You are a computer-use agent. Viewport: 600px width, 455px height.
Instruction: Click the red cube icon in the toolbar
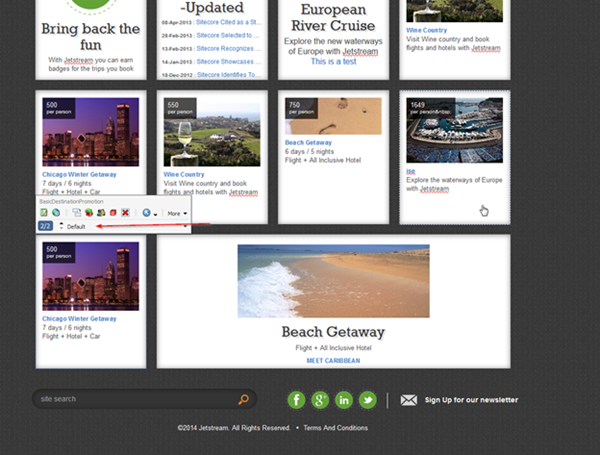pyautogui.click(x=113, y=212)
